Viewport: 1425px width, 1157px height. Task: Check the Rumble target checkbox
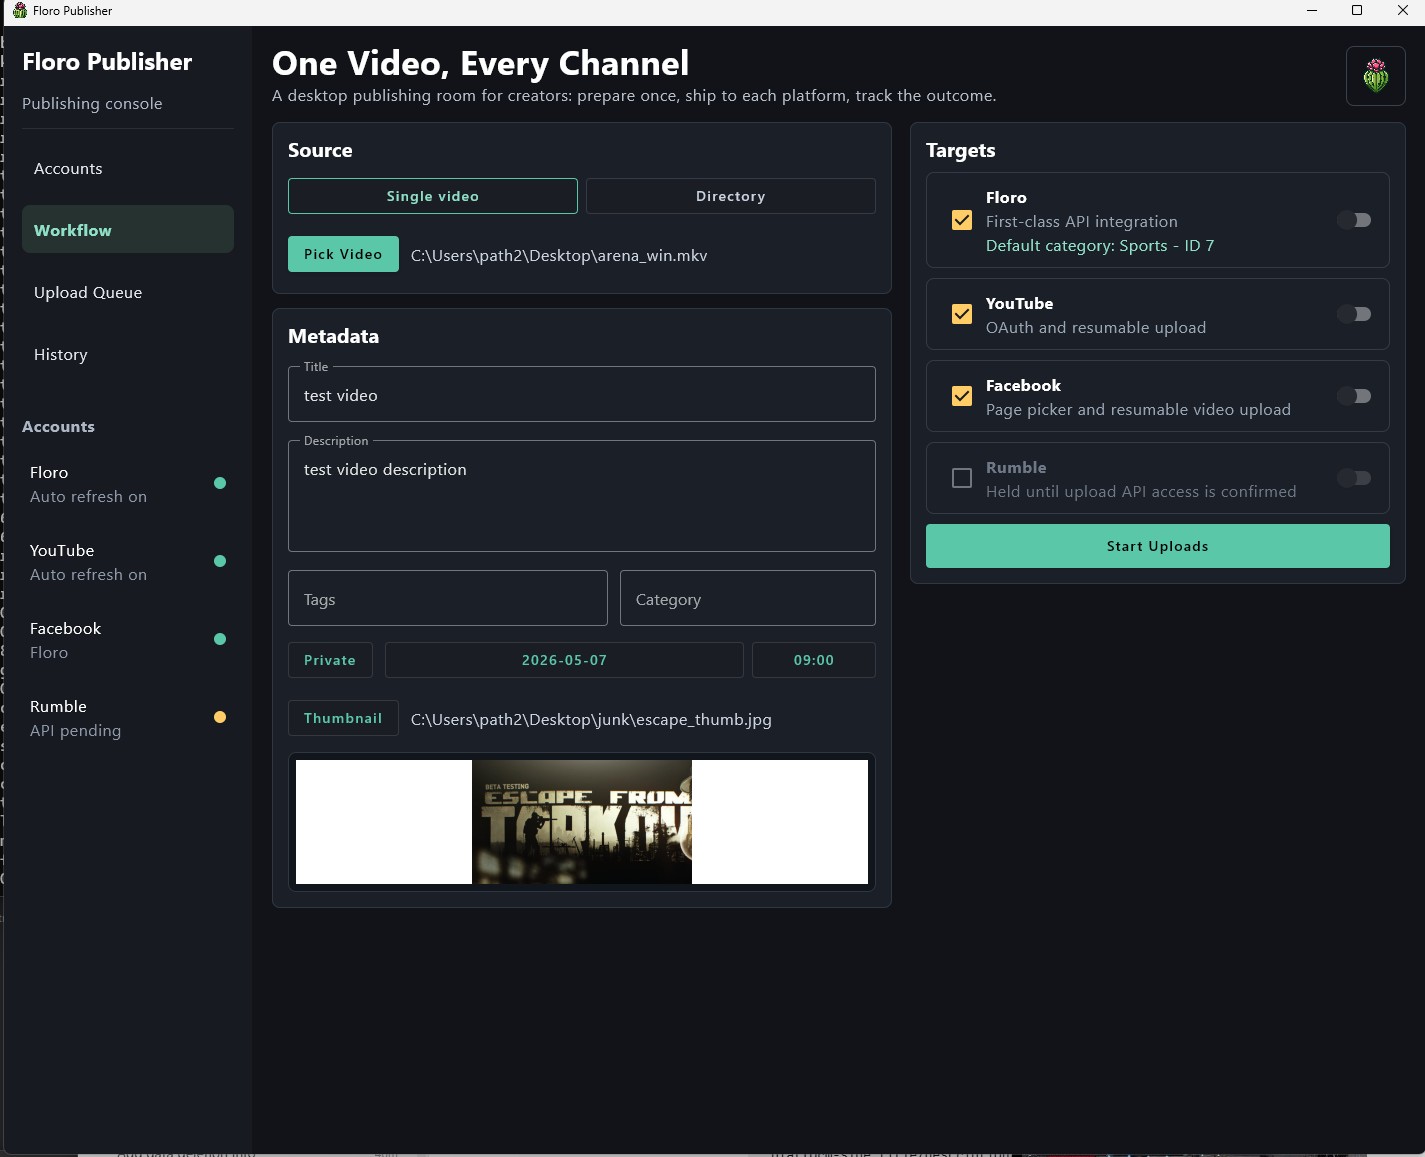point(962,478)
